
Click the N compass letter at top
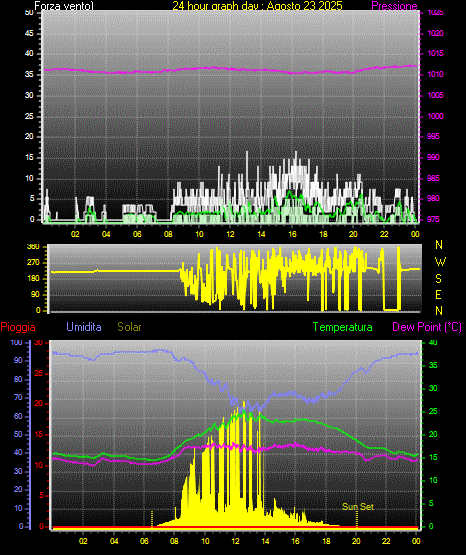point(439,245)
